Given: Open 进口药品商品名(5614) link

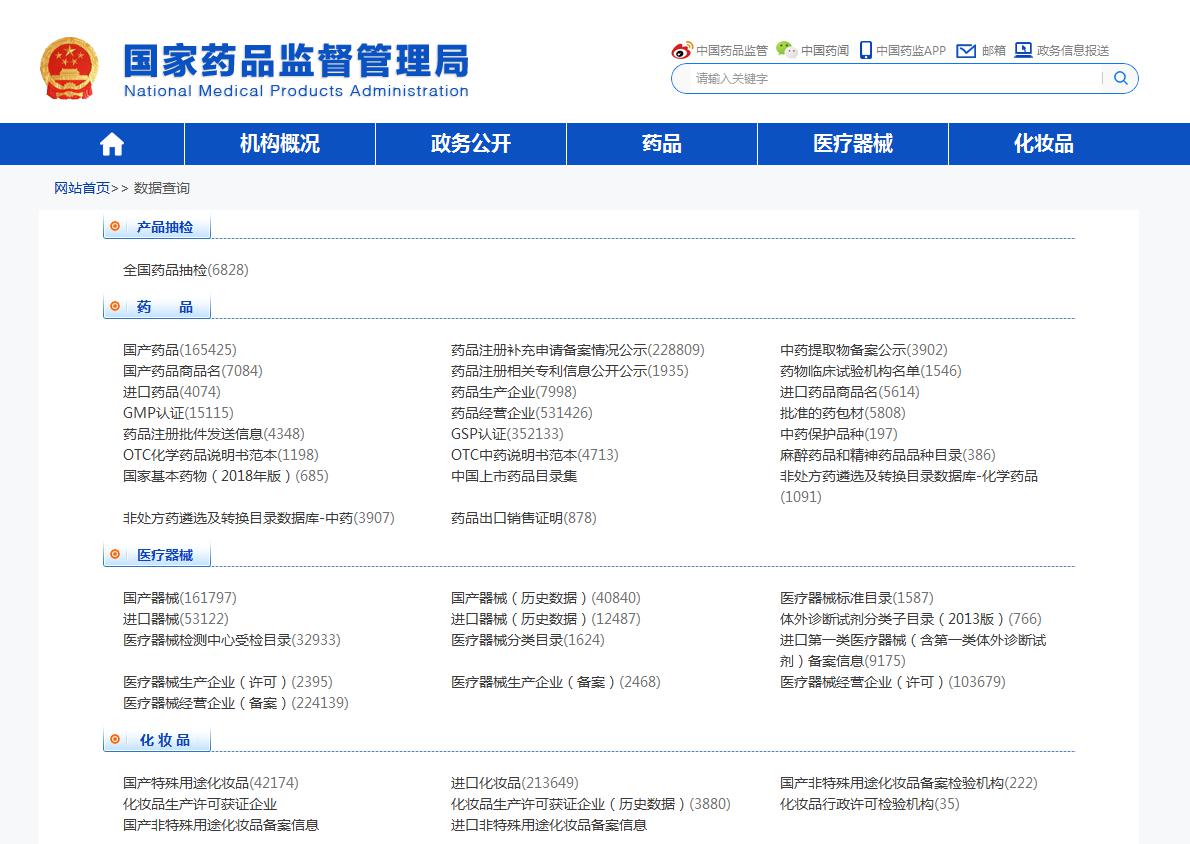Looking at the screenshot, I should coord(849,392).
